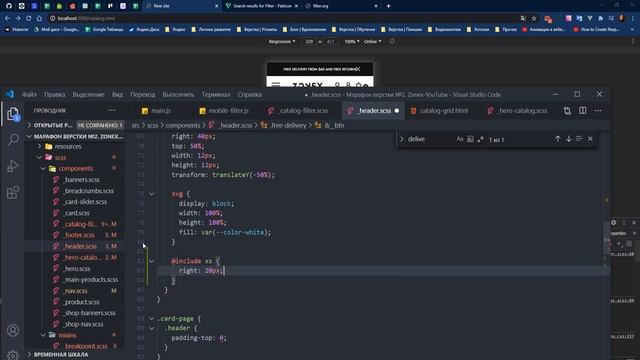Fold the .card-page block
The width and height of the screenshot is (640, 360).
(x=151, y=318)
